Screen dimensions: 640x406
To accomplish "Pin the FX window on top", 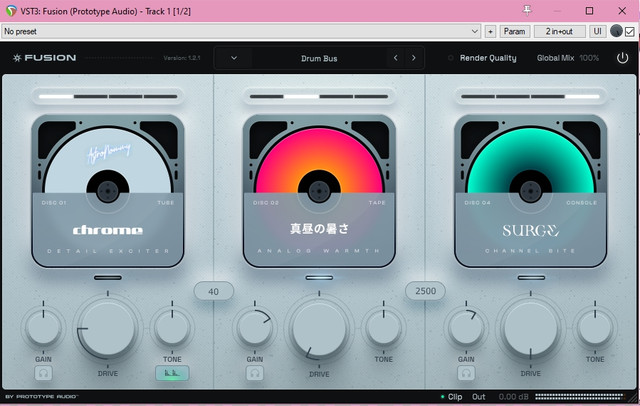I will [x=527, y=11].
